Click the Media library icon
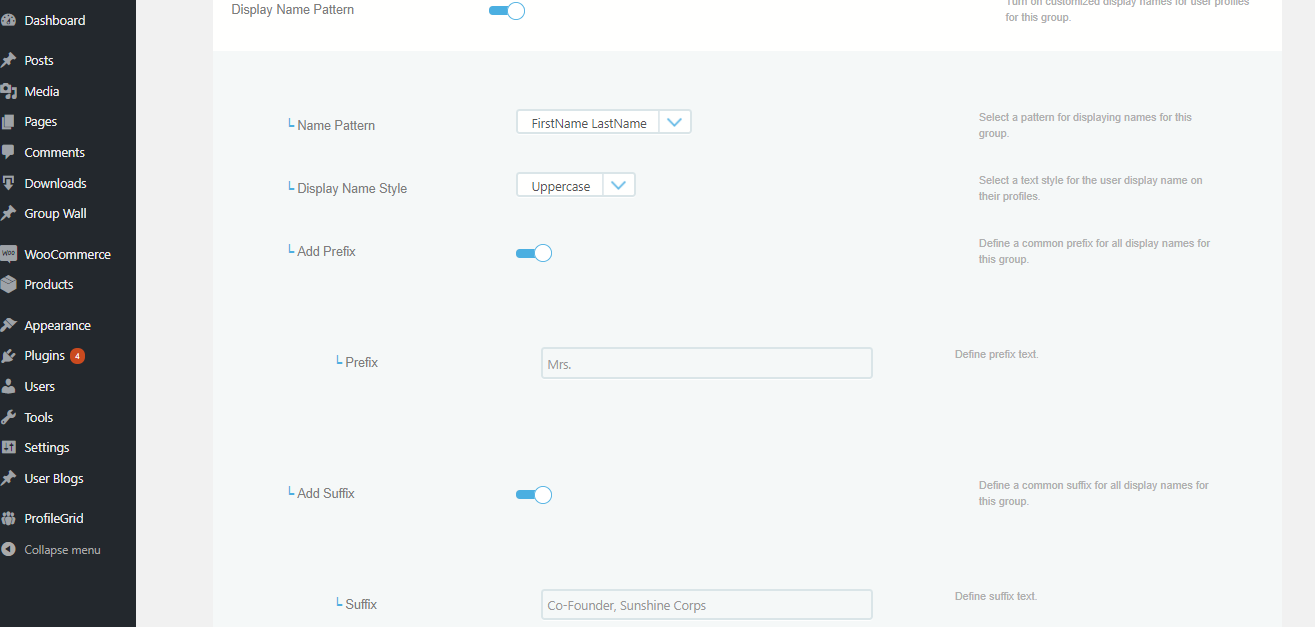The height and width of the screenshot is (627, 1315). [11, 90]
